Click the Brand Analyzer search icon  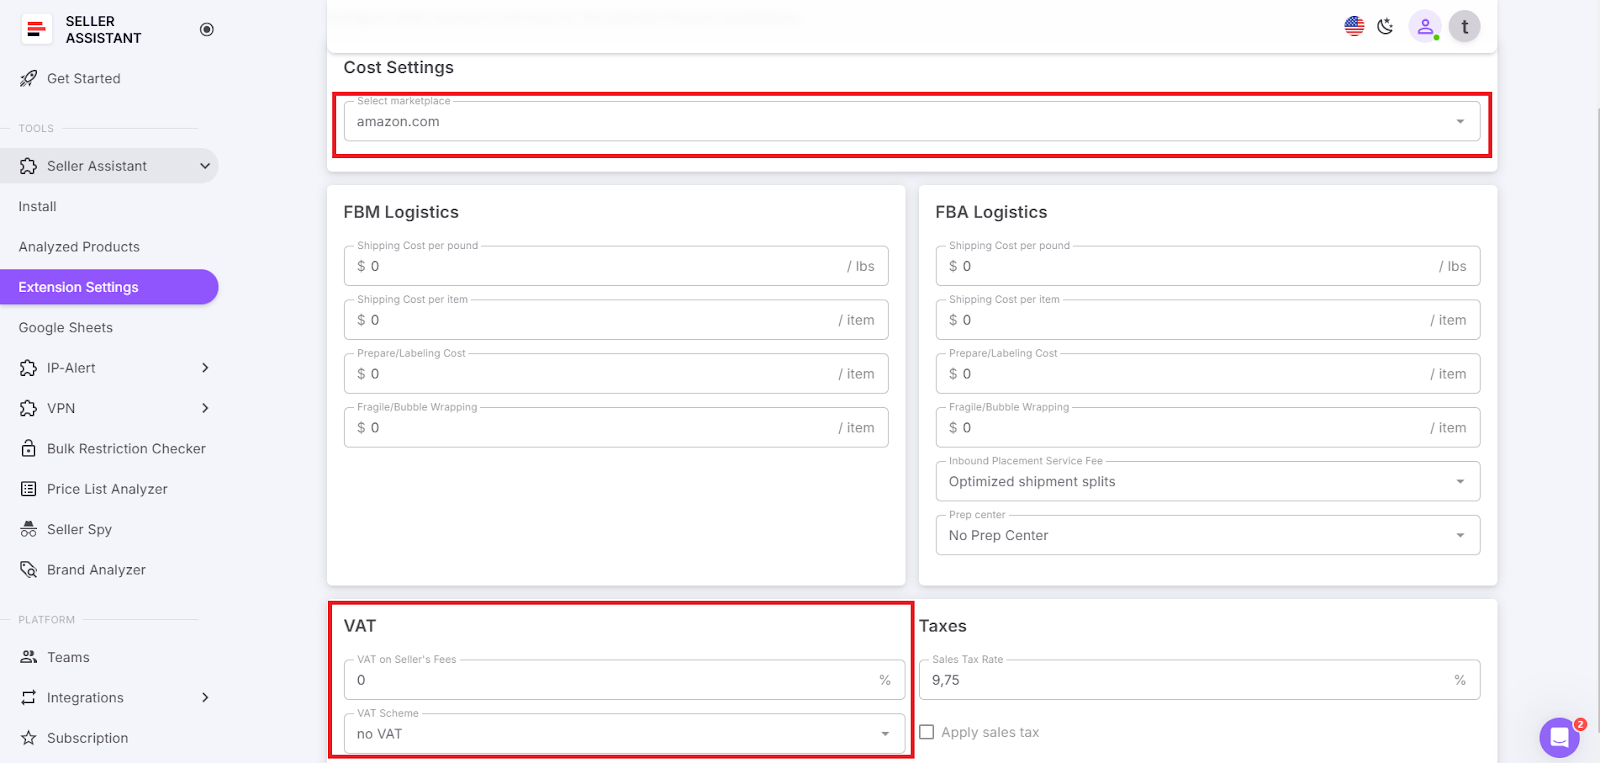[28, 569]
